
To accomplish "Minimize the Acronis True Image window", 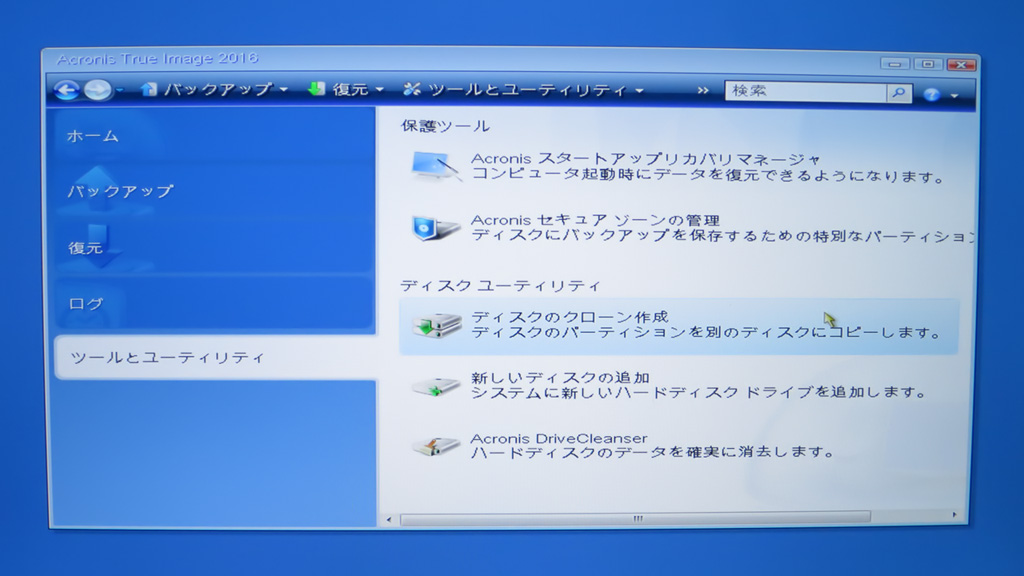I will point(894,64).
